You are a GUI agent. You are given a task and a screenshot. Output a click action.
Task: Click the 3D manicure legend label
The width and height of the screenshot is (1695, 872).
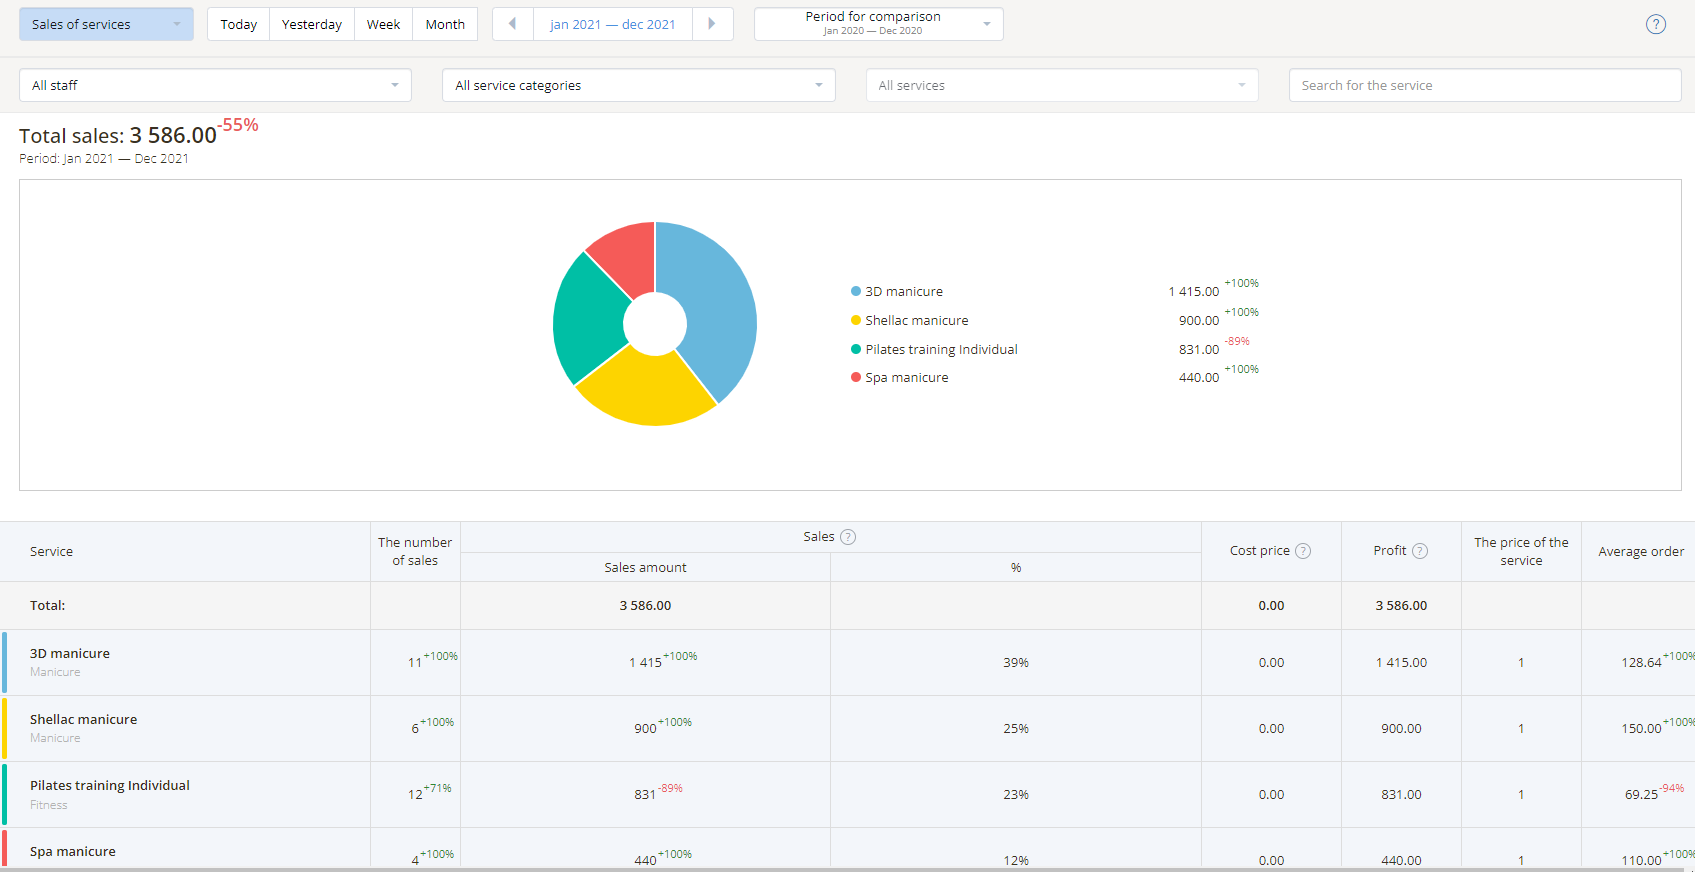pyautogui.click(x=904, y=291)
